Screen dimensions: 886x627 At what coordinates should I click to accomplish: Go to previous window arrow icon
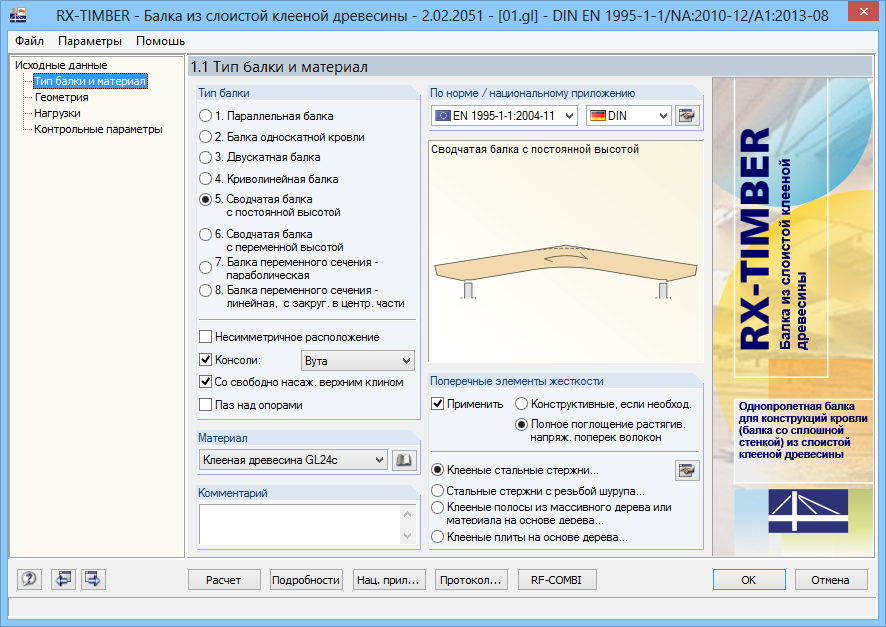pos(63,579)
